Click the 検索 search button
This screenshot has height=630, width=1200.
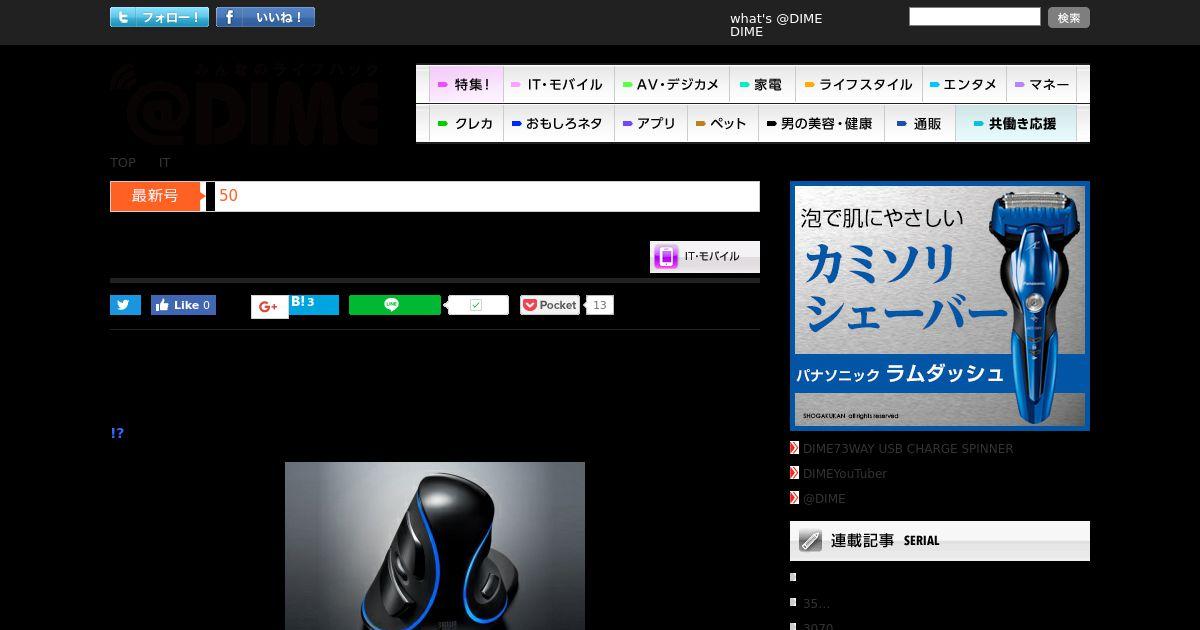(1069, 17)
